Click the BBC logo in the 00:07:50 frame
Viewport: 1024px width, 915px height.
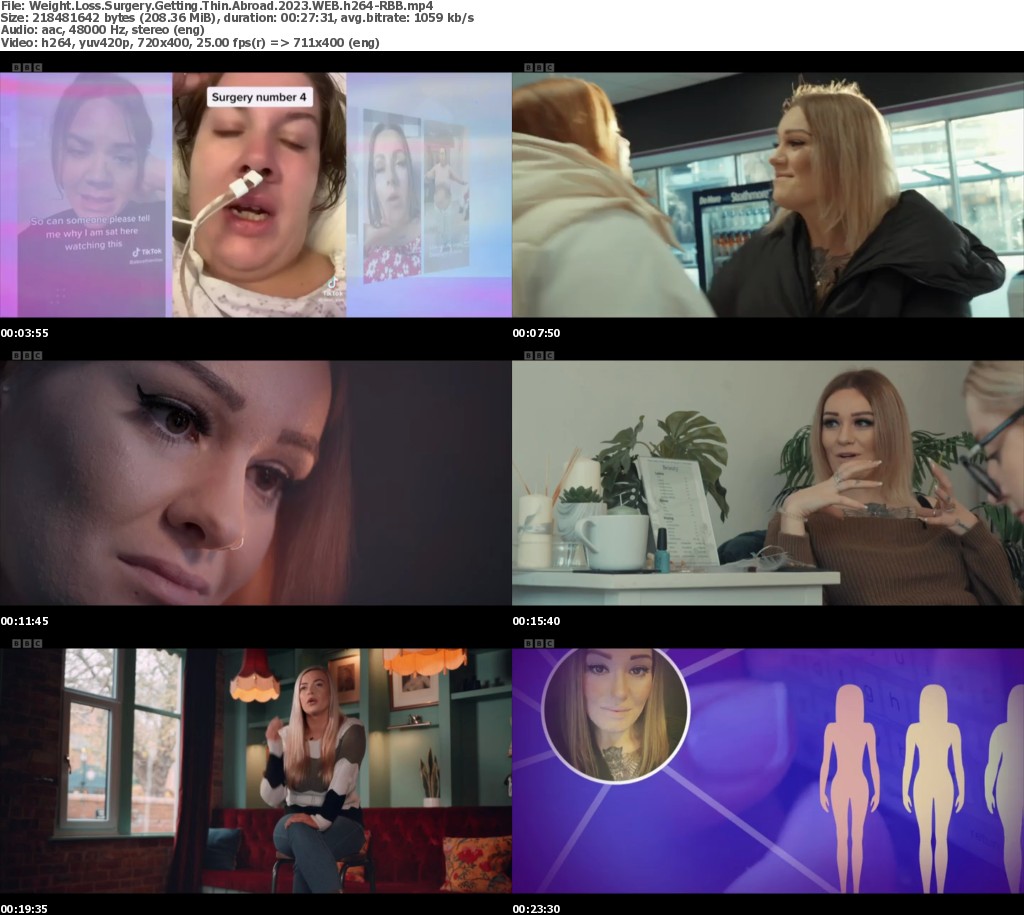[x=538, y=67]
